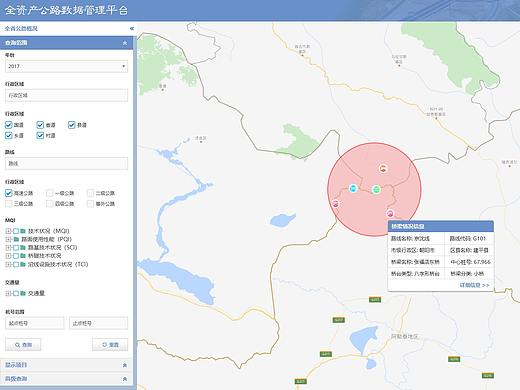Tick the 路基技术状况 (SCI) tree checkbox

[x=16, y=248]
